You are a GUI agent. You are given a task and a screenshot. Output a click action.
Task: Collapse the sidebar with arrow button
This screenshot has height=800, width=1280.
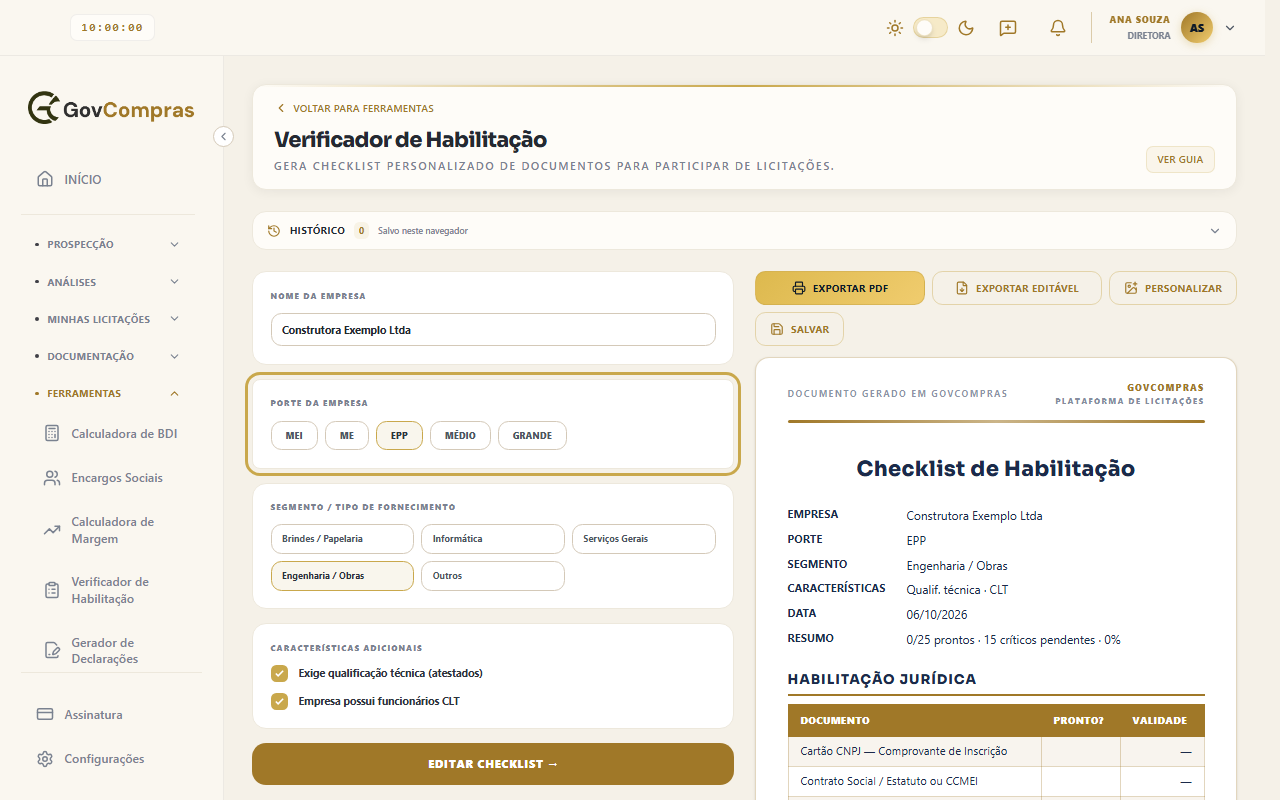pos(224,136)
